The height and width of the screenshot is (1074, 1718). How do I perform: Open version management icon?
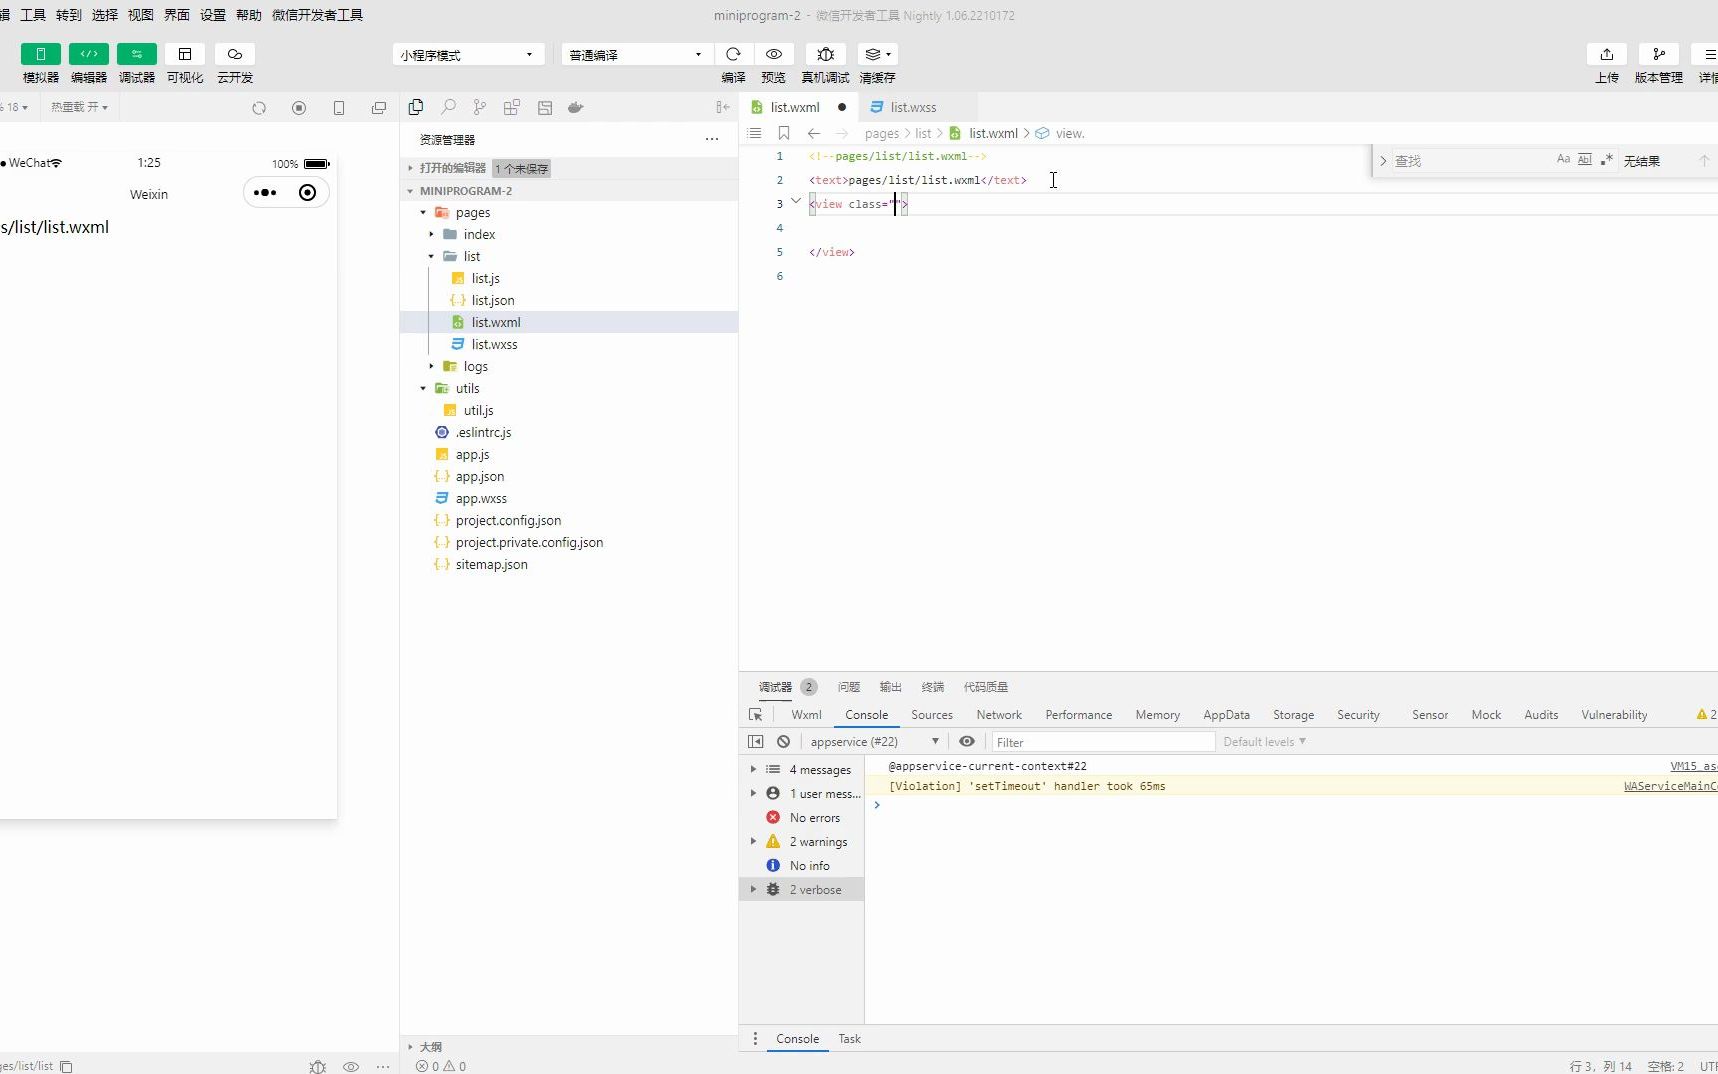pyautogui.click(x=1659, y=54)
